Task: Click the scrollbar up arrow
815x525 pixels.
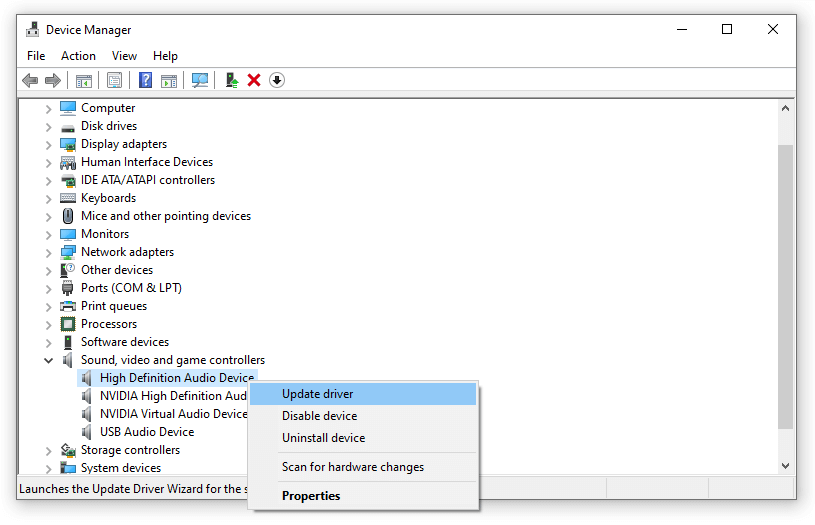Action: (785, 108)
